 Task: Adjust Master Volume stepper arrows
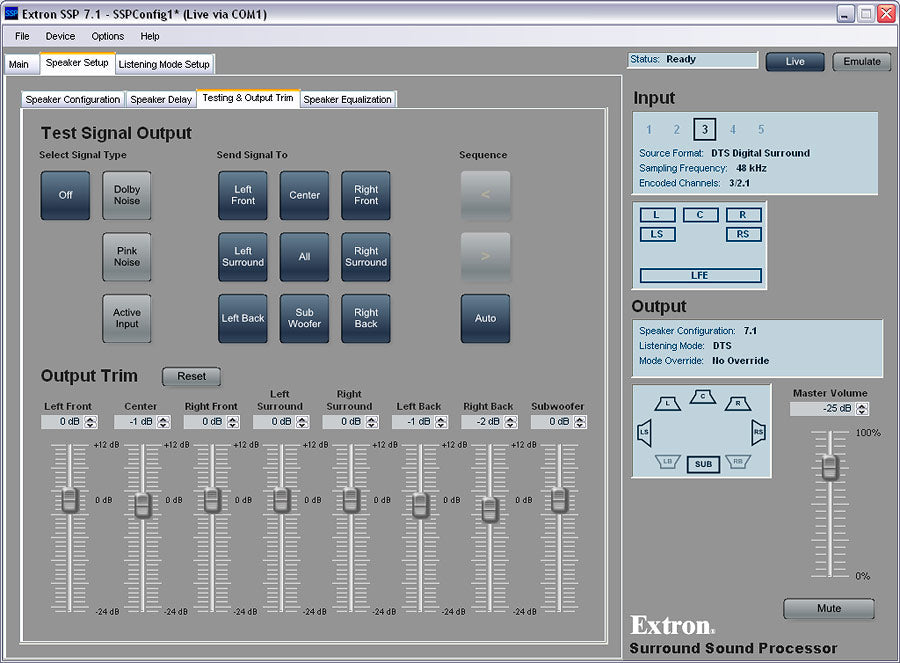pyautogui.click(x=863, y=409)
